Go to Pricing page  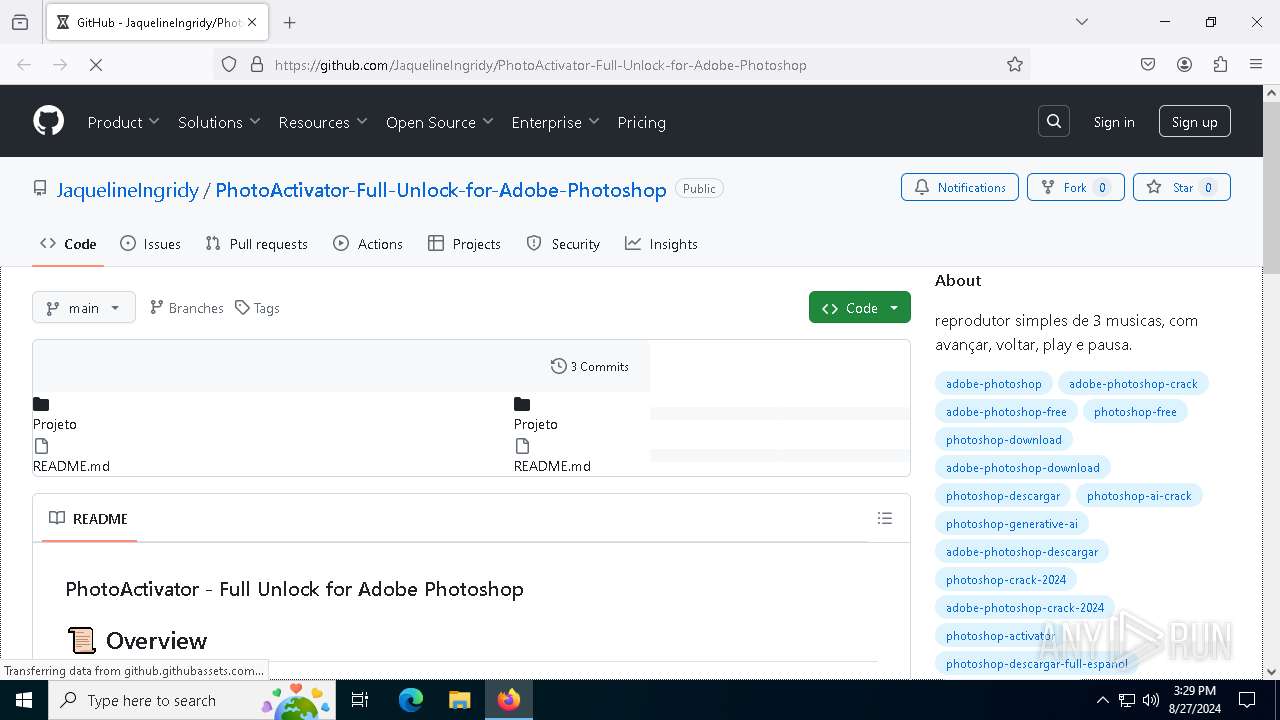pyautogui.click(x=641, y=122)
